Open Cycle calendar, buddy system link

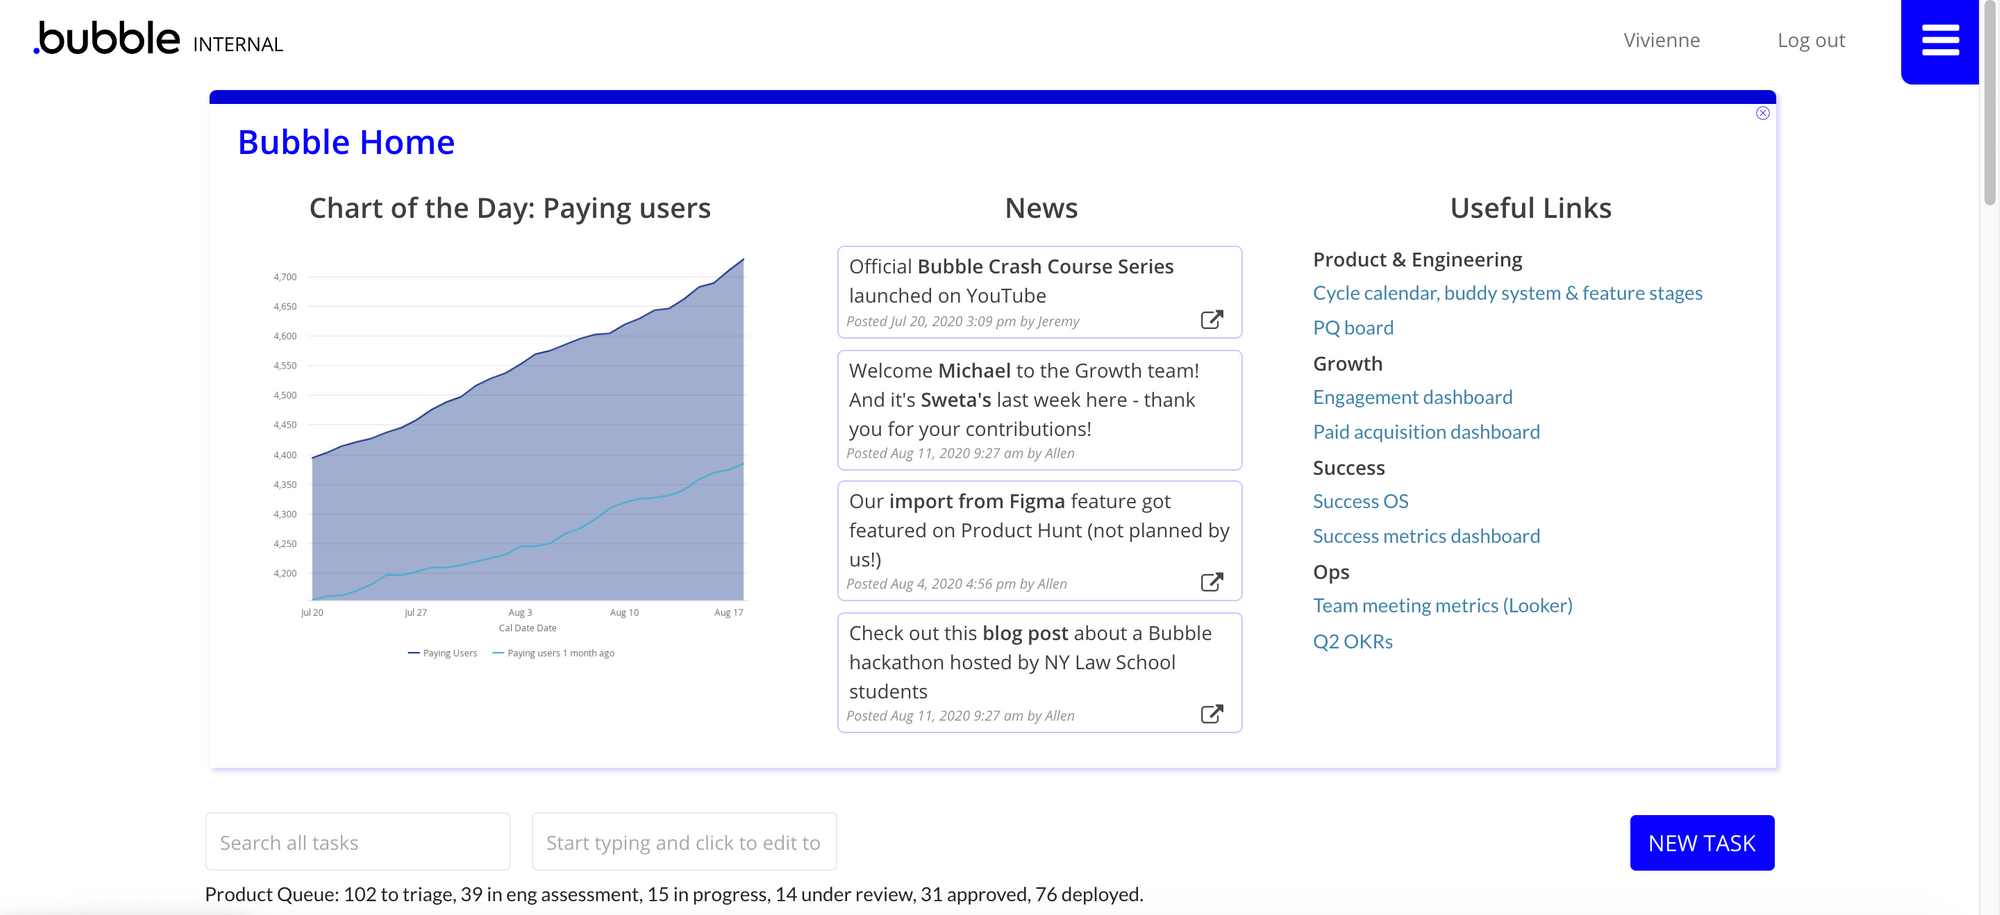coord(1506,293)
